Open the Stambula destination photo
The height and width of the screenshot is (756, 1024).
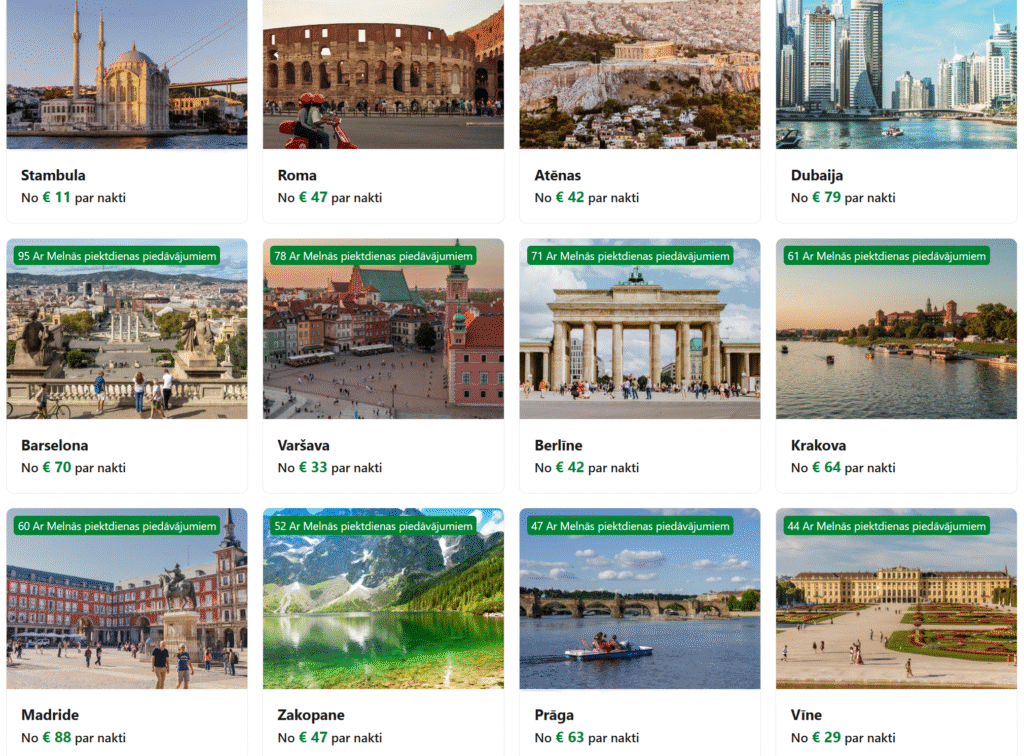(x=127, y=74)
